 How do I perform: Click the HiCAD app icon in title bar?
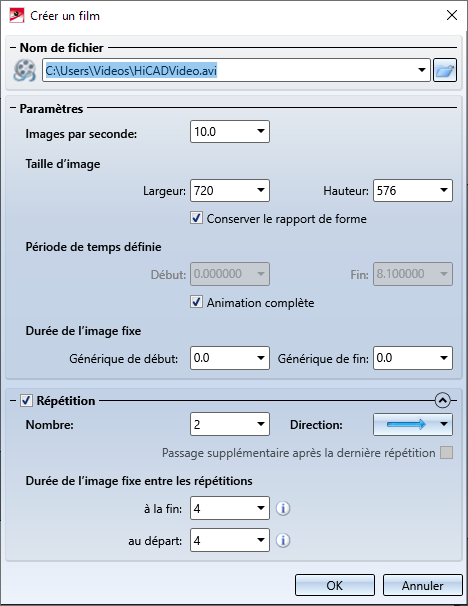pos(17,16)
